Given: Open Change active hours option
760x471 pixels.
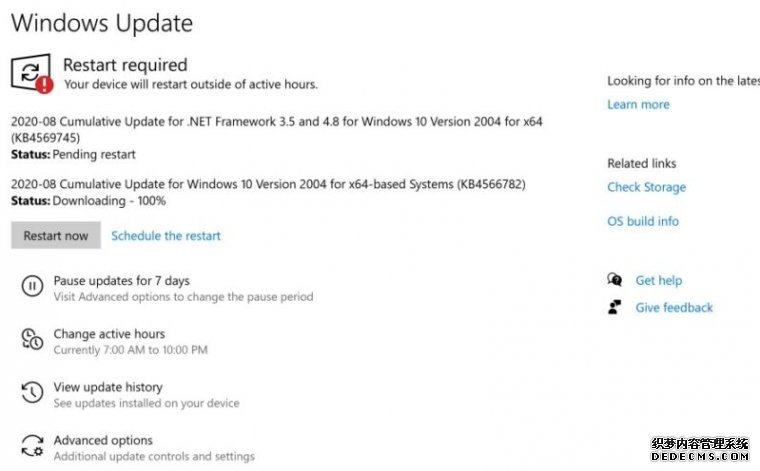Looking at the screenshot, I should [x=109, y=334].
